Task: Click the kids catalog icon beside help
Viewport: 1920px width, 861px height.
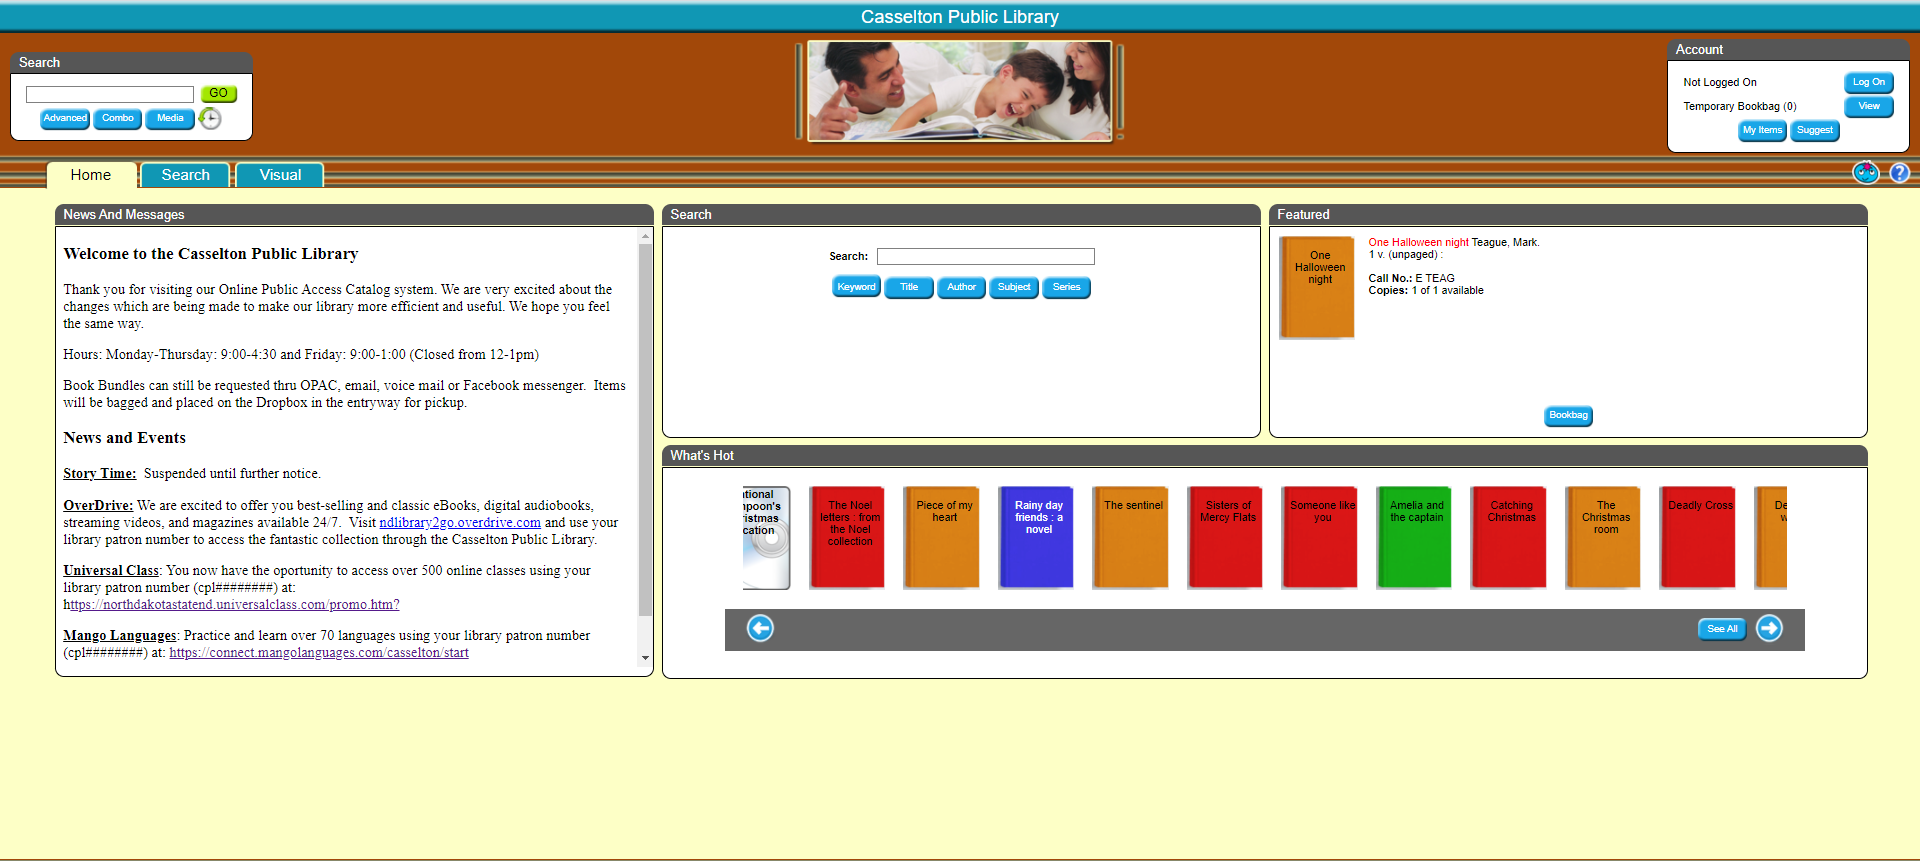Action: (1865, 173)
